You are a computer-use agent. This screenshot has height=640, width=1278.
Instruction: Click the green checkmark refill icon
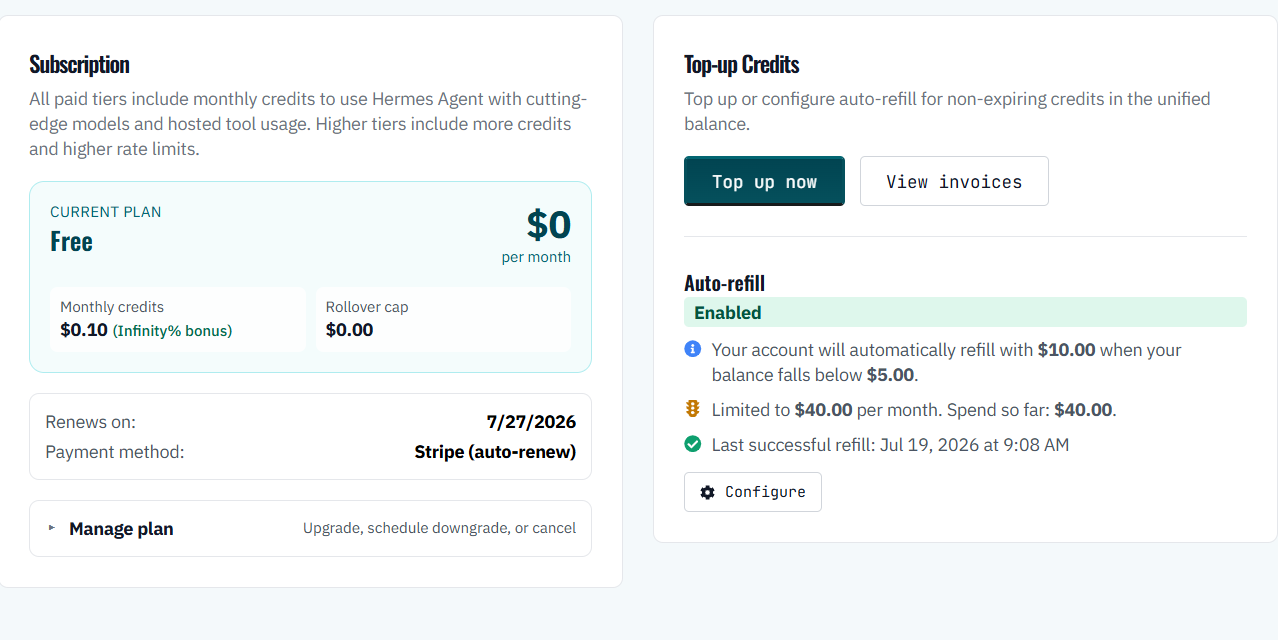pyautogui.click(x=693, y=443)
